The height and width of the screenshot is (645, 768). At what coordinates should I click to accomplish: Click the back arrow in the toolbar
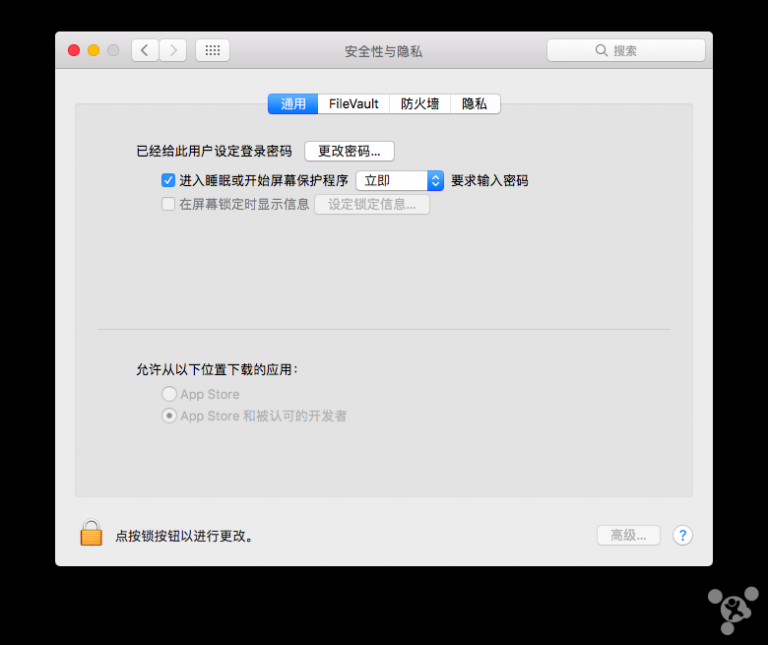click(145, 50)
